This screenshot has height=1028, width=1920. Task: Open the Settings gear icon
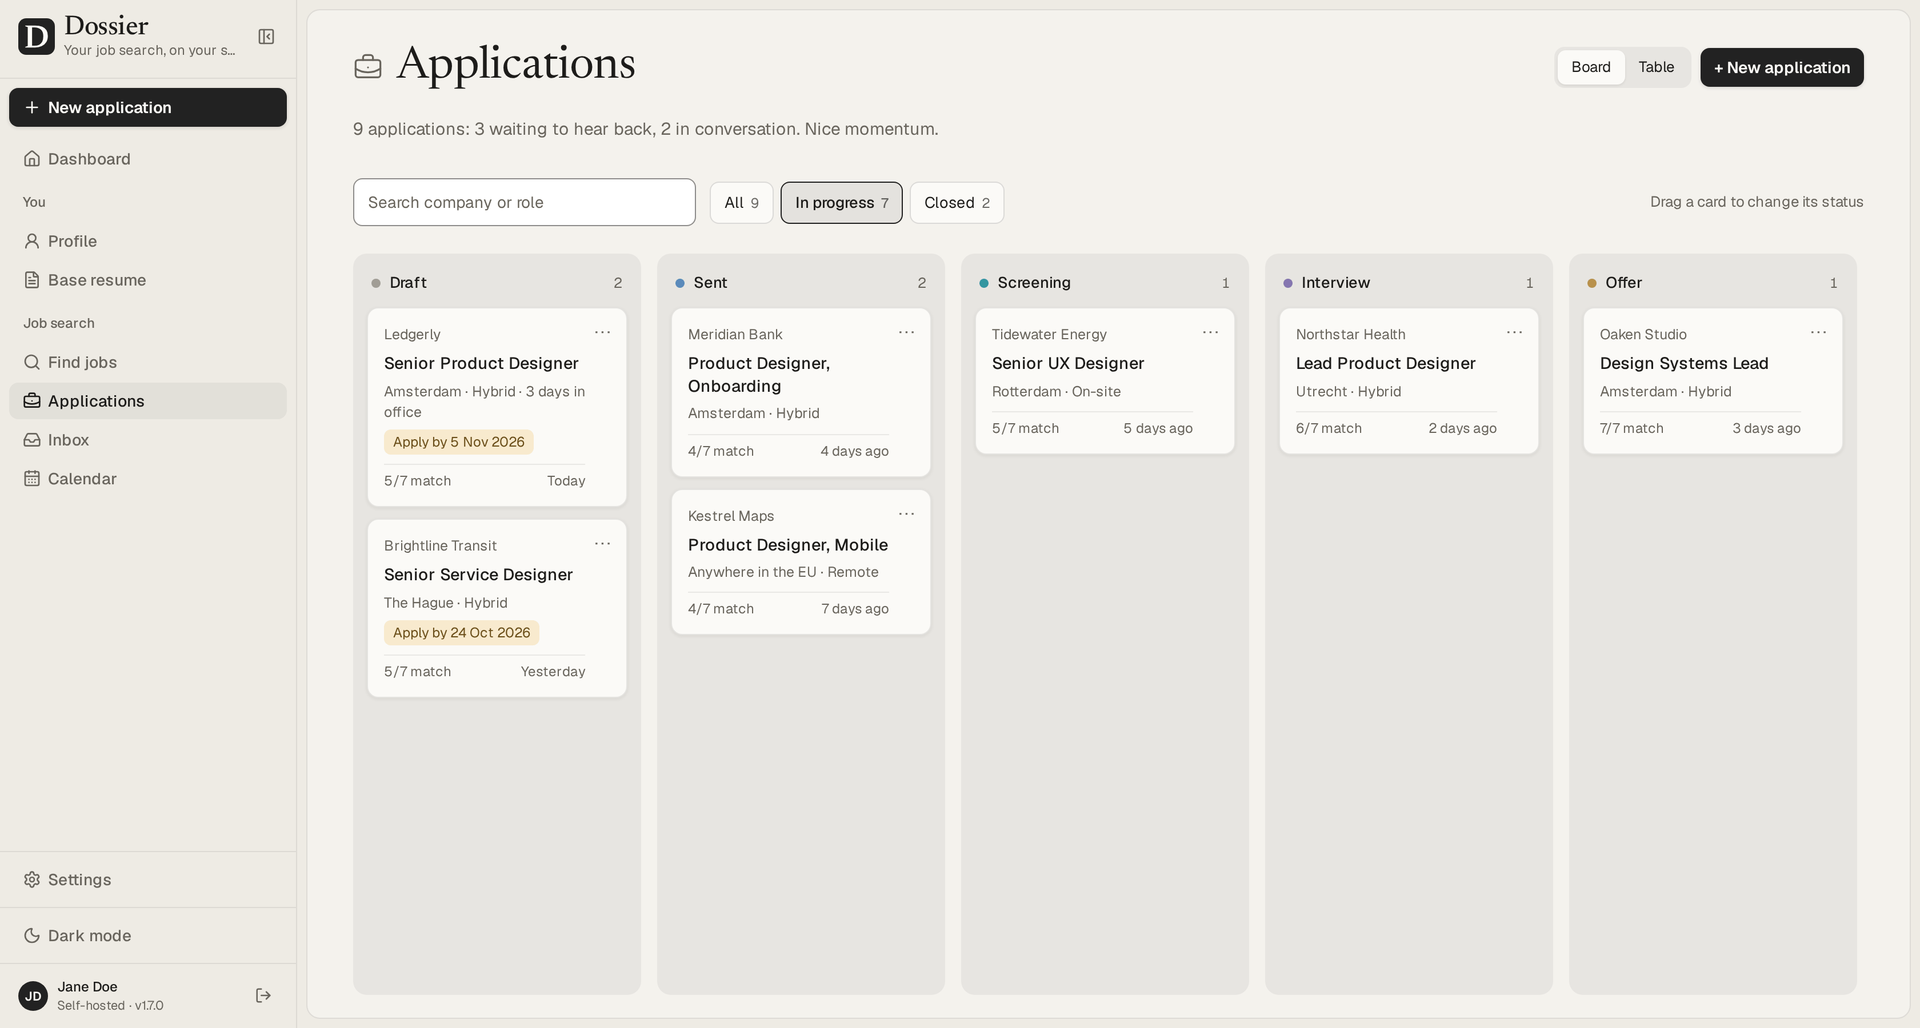click(x=32, y=880)
